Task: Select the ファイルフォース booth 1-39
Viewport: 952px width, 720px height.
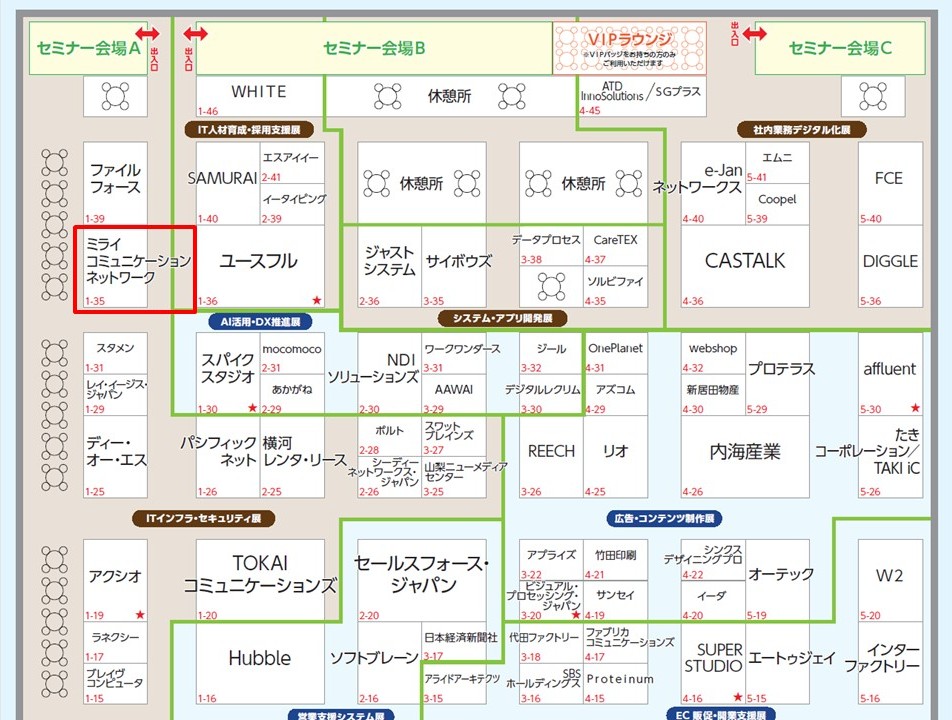Action: tap(115, 183)
